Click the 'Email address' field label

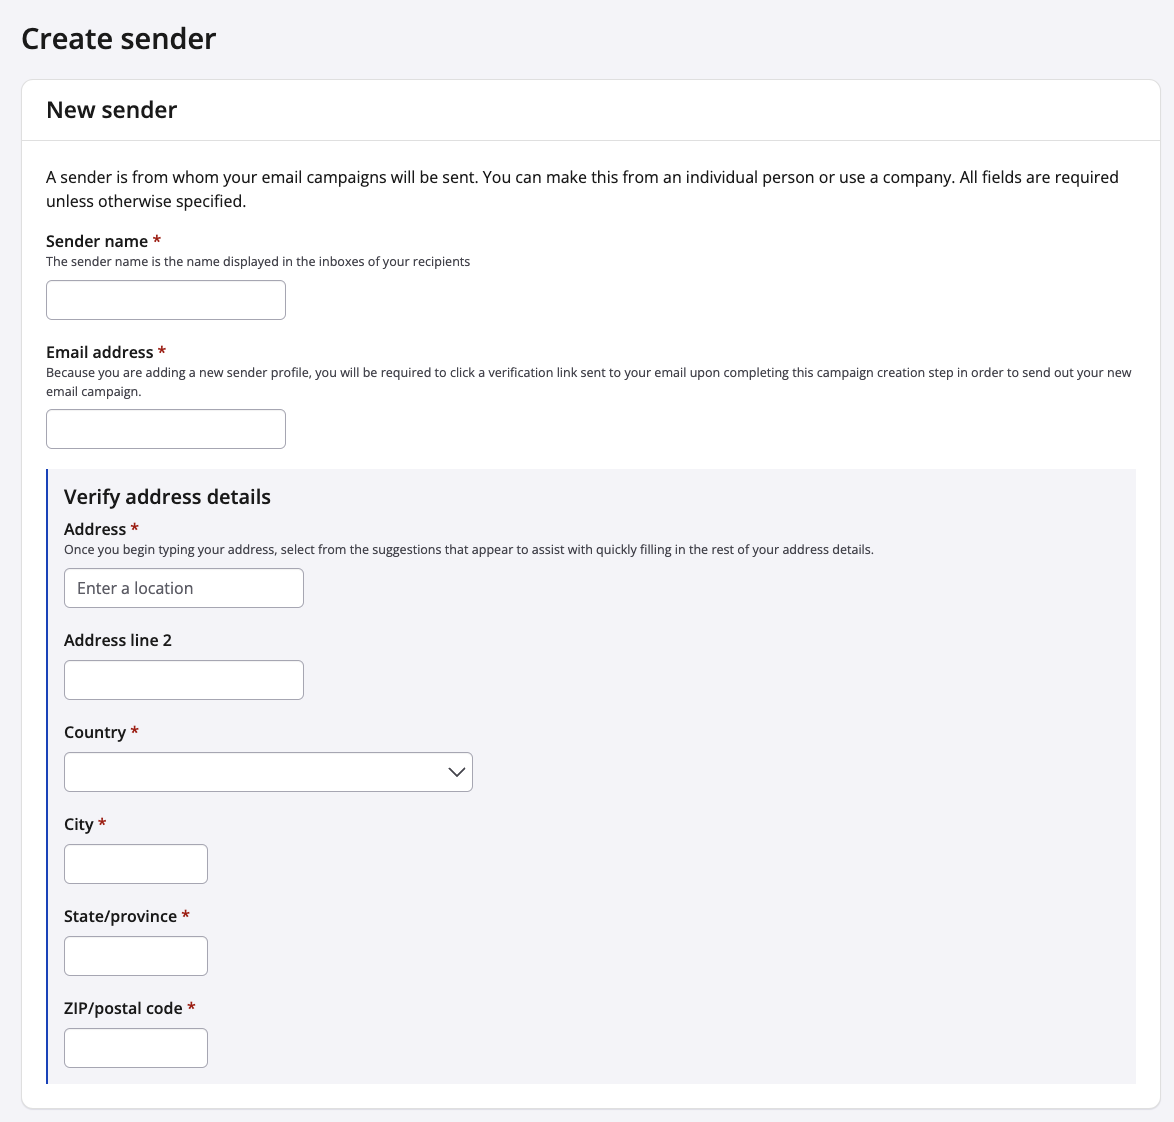coord(100,352)
